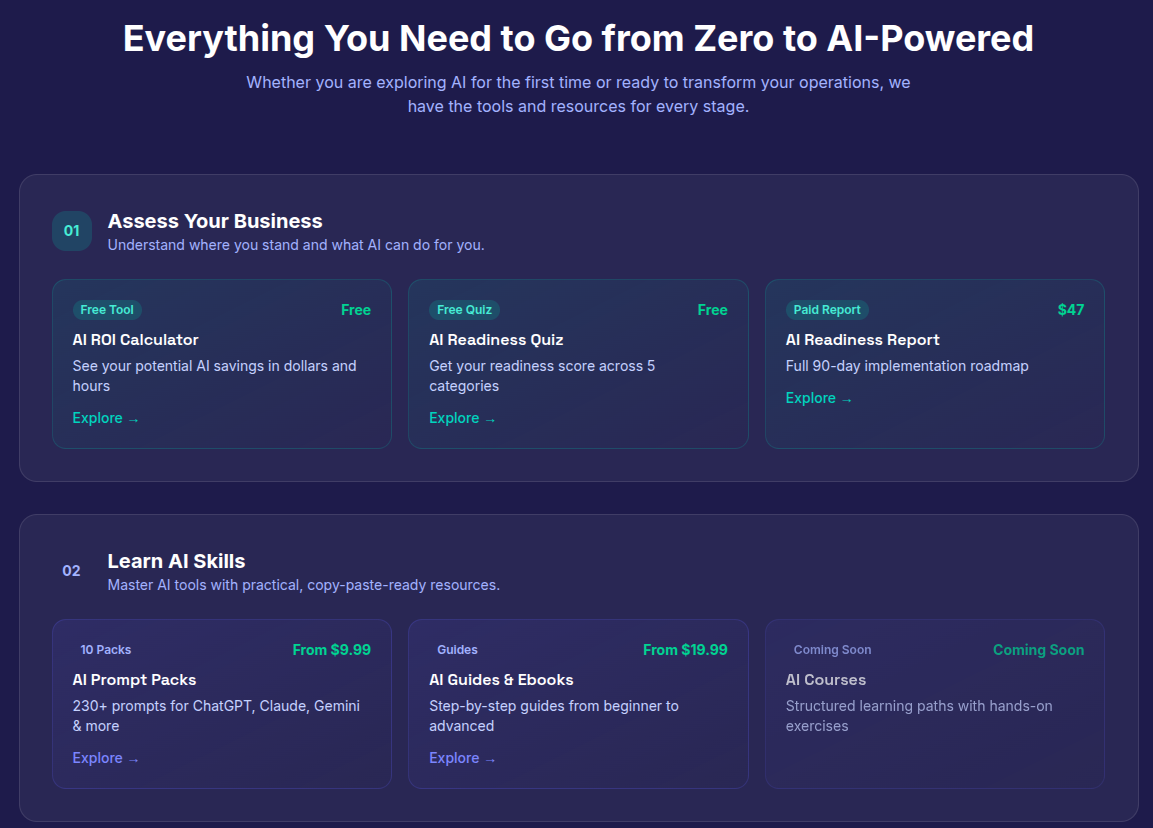Viewport: 1153px width, 828px height.
Task: Open the AI ROI Calculator card title
Action: [x=135, y=340]
